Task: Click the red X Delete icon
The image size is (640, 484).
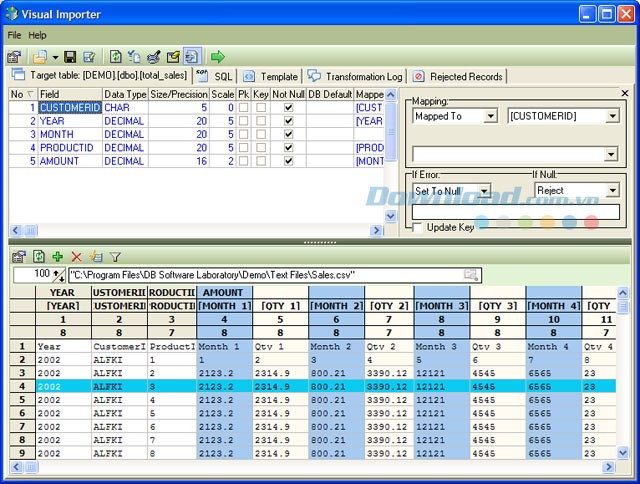Action: point(76,256)
